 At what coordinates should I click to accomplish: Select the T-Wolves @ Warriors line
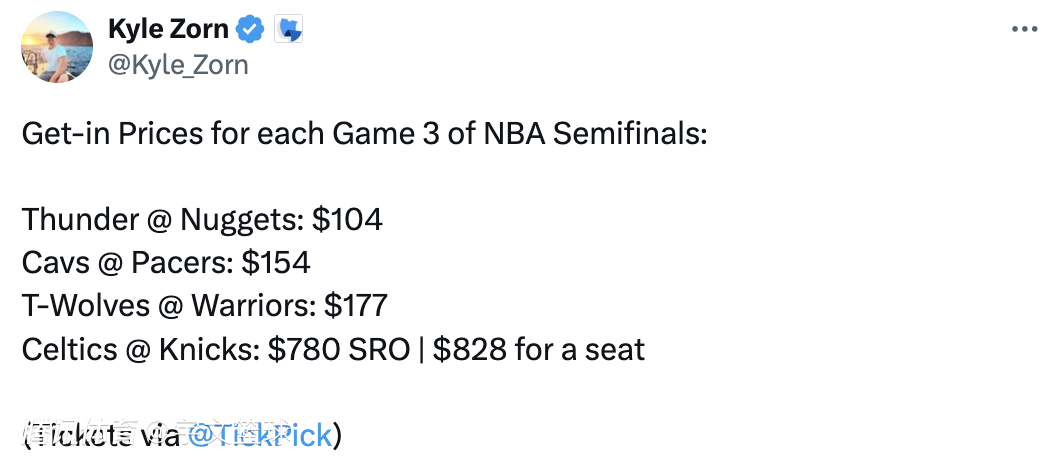tap(205, 306)
